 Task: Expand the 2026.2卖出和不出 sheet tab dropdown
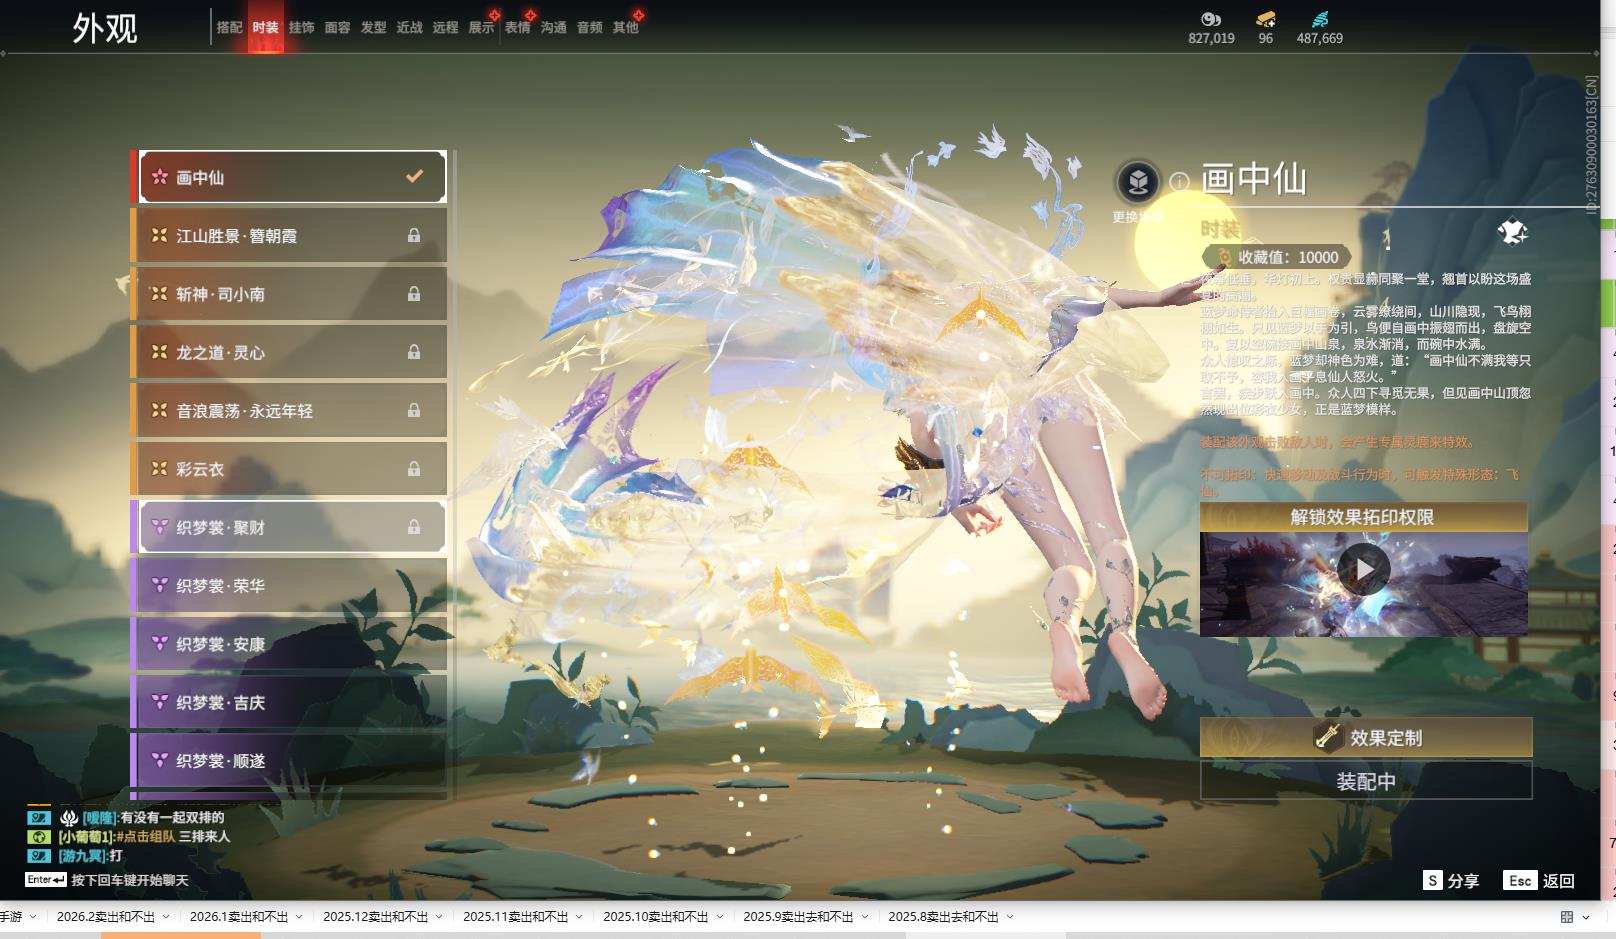[x=165, y=917]
